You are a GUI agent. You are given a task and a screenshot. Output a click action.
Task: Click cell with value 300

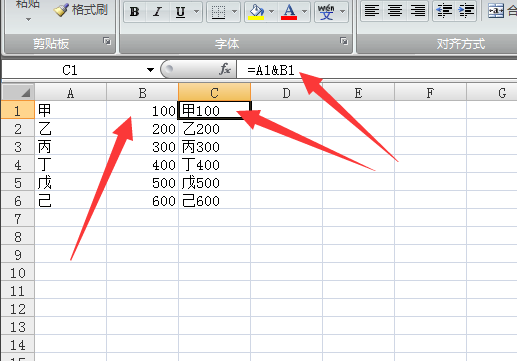142,146
